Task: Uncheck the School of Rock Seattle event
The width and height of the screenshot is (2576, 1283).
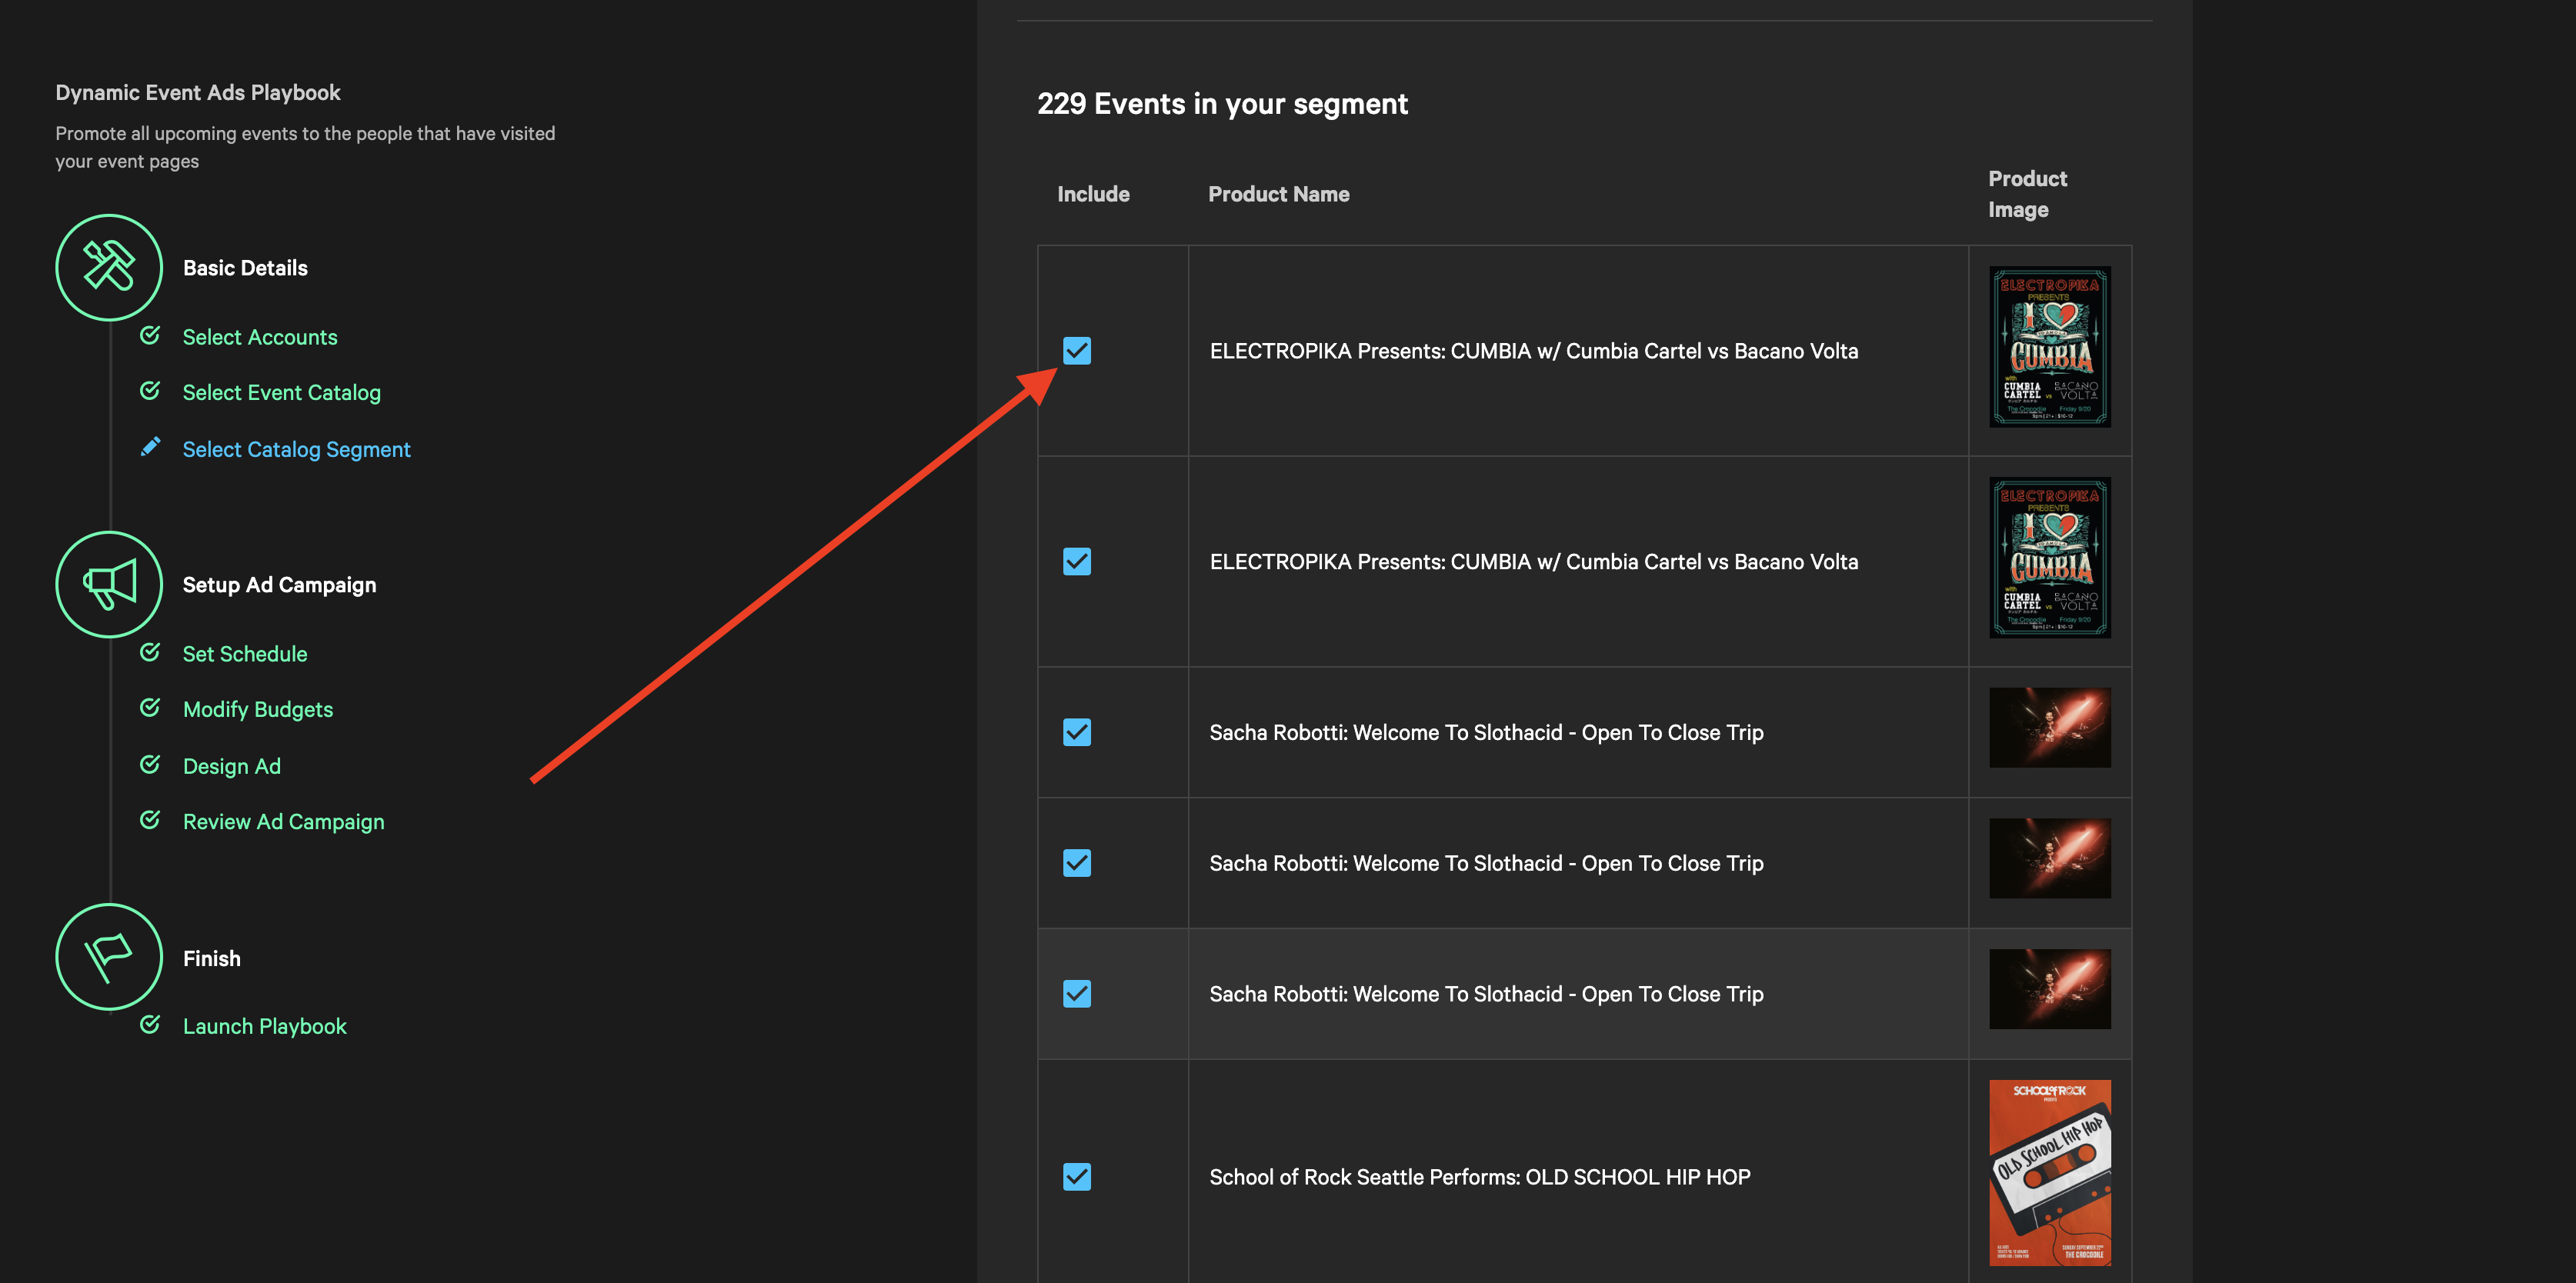Action: coord(1077,1177)
